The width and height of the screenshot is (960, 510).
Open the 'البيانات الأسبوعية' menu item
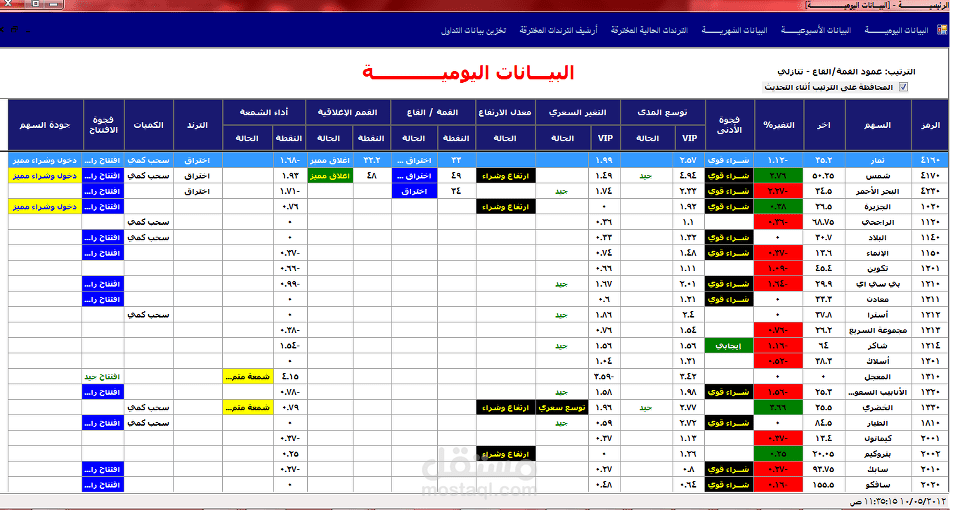[x=816, y=30]
